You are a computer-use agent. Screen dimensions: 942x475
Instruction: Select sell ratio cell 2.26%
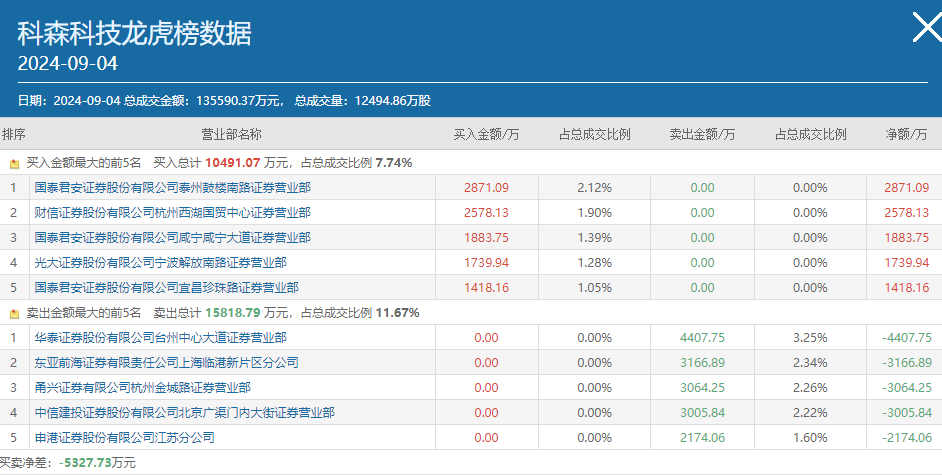[x=810, y=388]
